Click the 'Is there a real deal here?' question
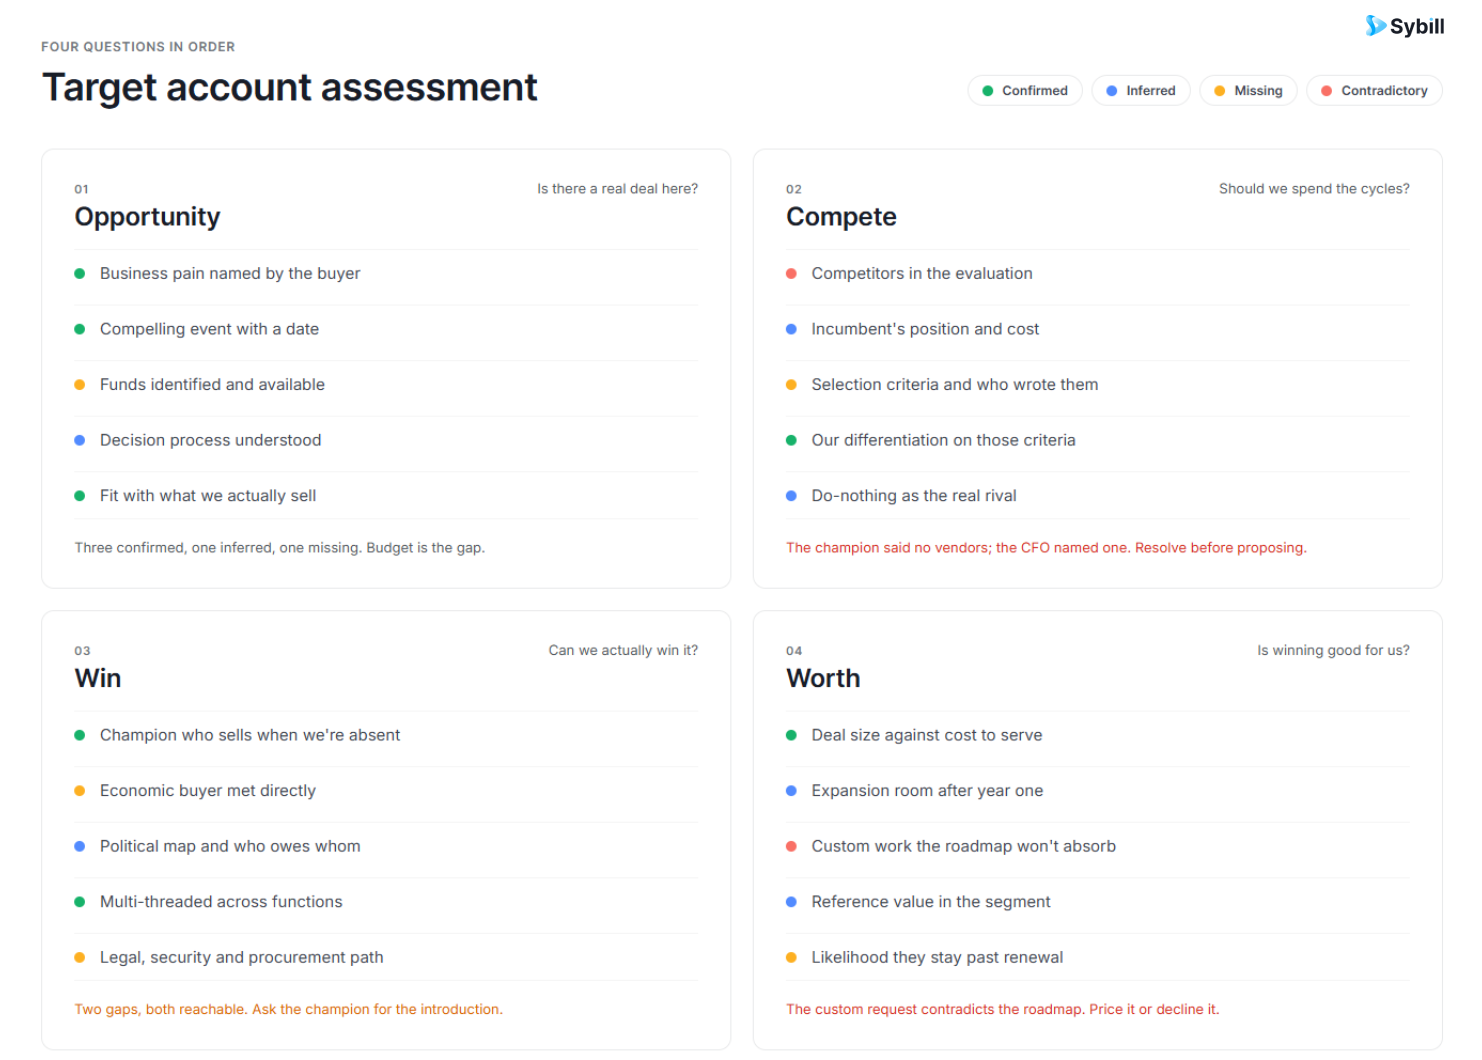 tap(617, 189)
